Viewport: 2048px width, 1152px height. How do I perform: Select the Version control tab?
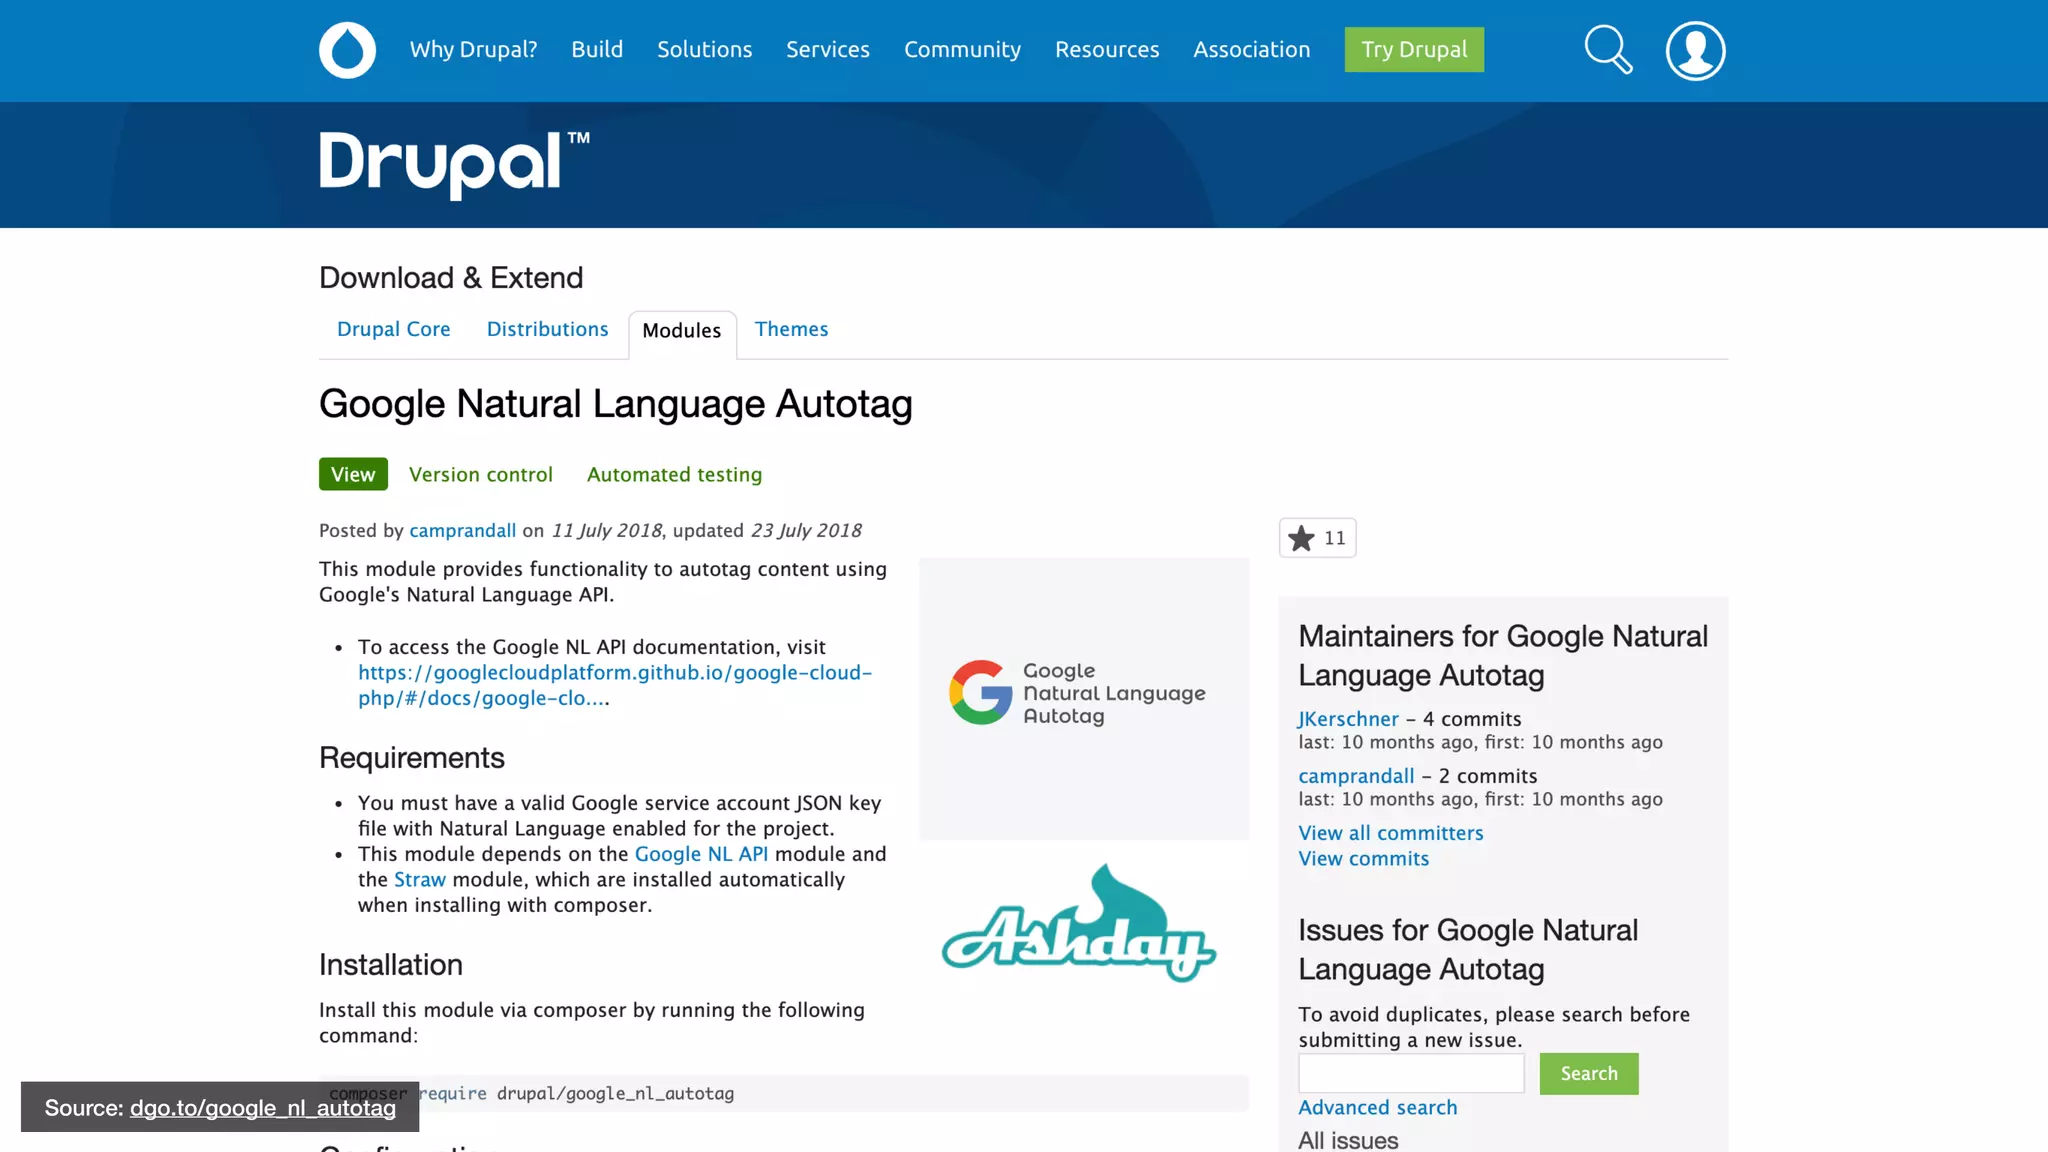click(480, 475)
